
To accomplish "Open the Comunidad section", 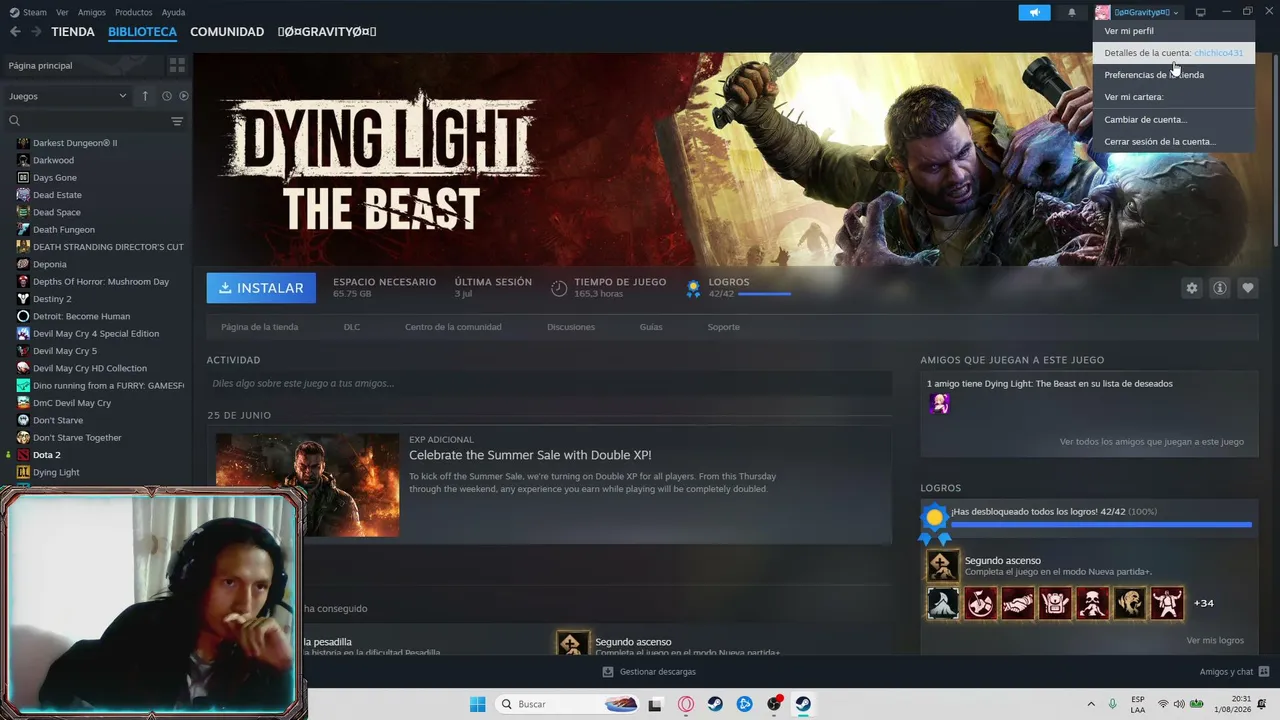I will pyautogui.click(x=227, y=32).
